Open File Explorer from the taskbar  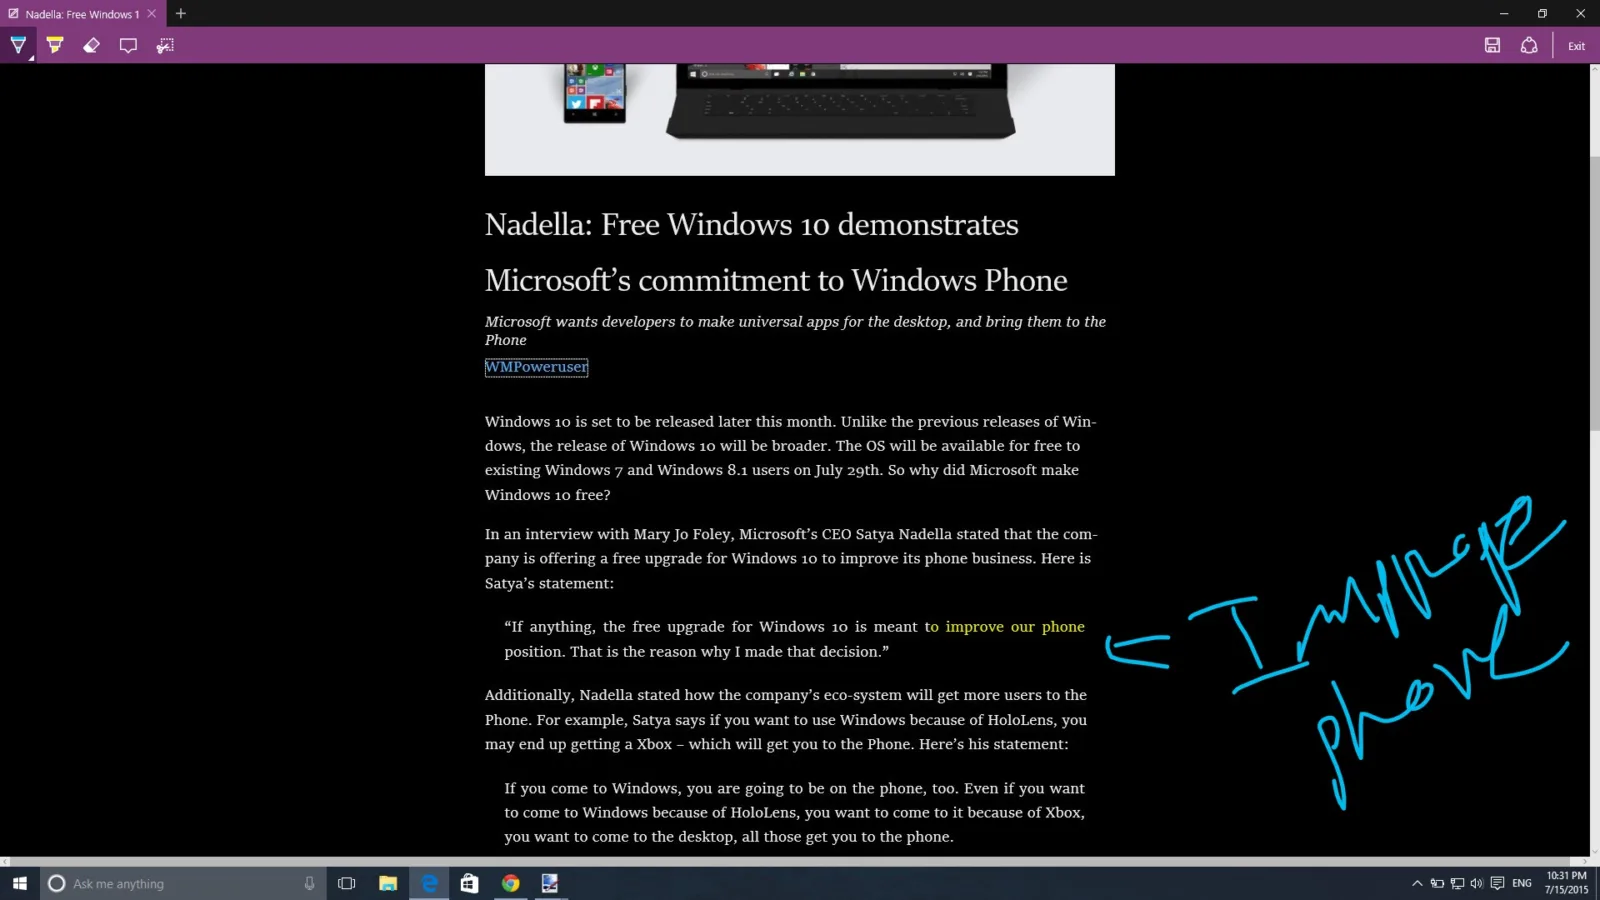(x=388, y=883)
